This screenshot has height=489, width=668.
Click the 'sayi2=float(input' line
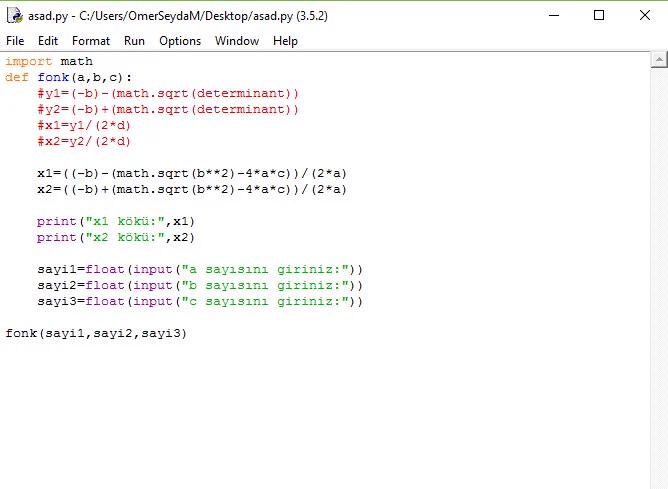point(200,285)
